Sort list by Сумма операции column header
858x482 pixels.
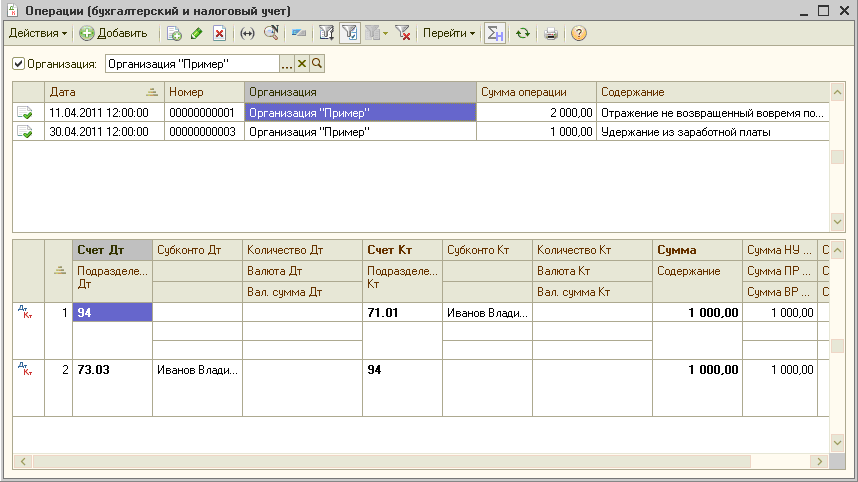click(x=535, y=92)
